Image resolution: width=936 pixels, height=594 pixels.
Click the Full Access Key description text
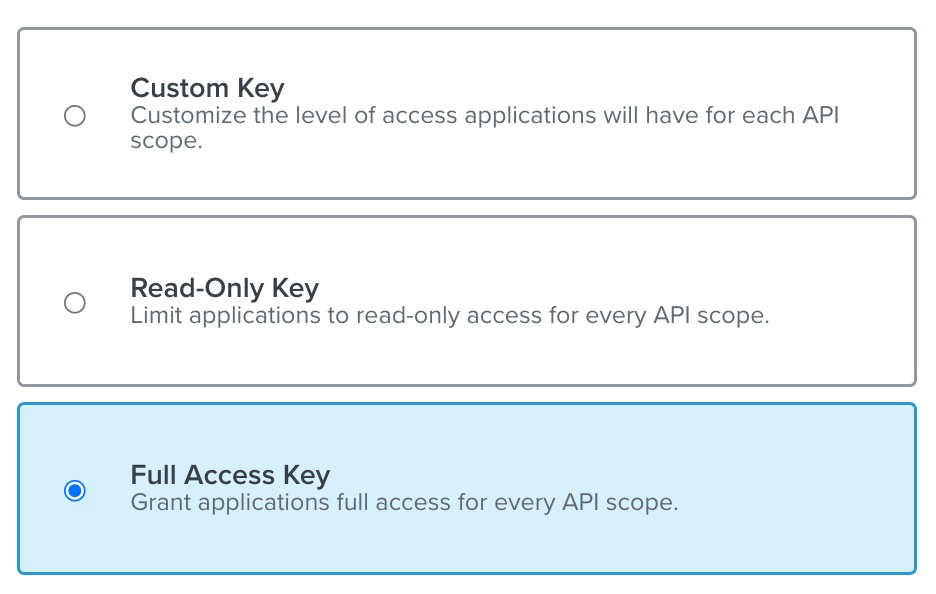tap(404, 502)
